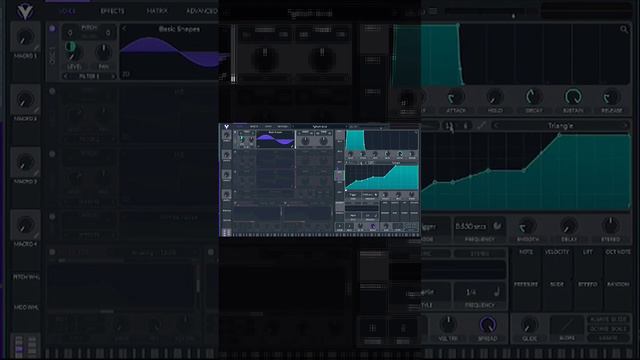Screen dimensions: 640x360
Task: Click the edit pencil on MACRO 3
Action: pyautogui.click(x=36, y=173)
